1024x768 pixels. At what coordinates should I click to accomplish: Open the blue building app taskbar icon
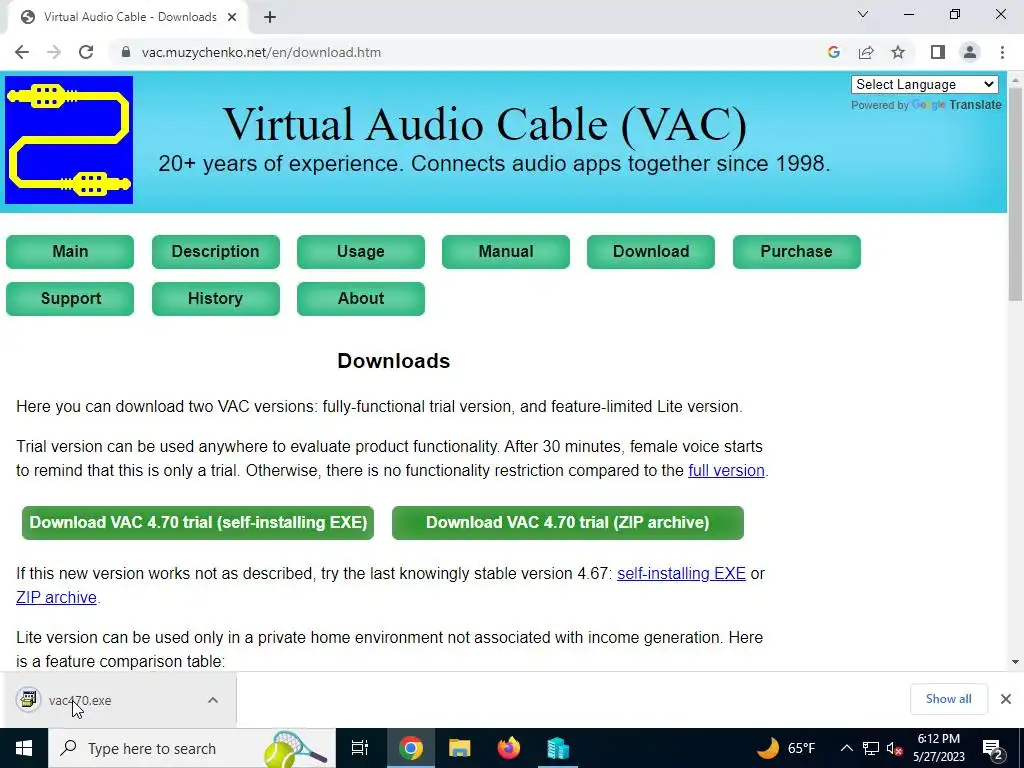pyautogui.click(x=558, y=748)
